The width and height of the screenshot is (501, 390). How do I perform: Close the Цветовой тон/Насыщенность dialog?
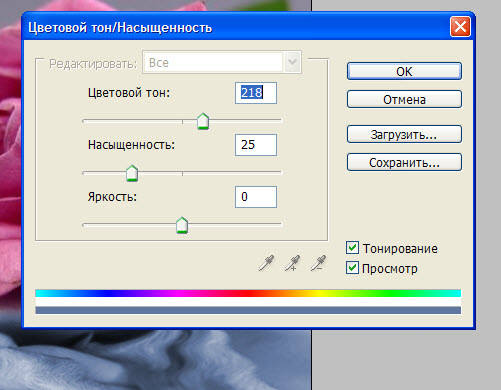click(x=460, y=26)
